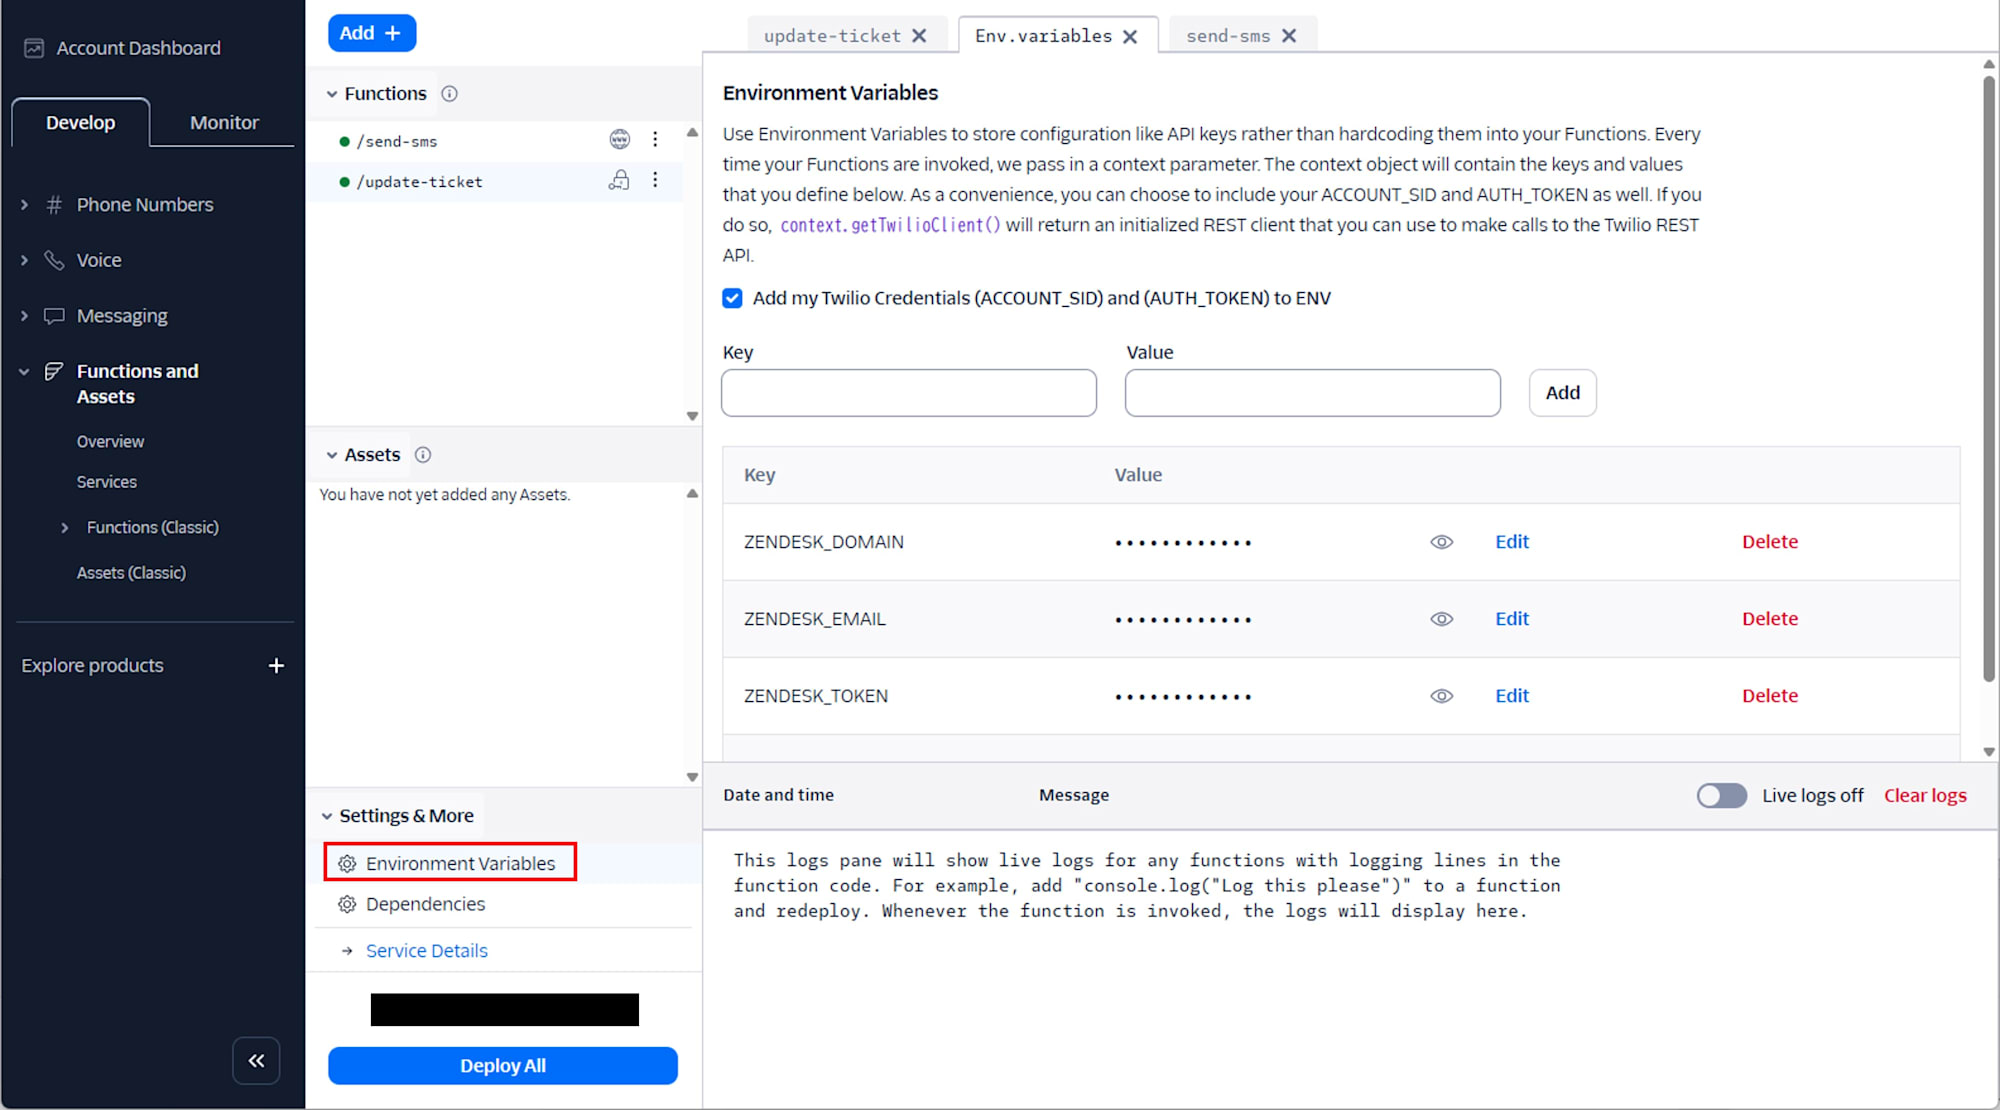Click the public globe icon for /send-sms

[620, 140]
